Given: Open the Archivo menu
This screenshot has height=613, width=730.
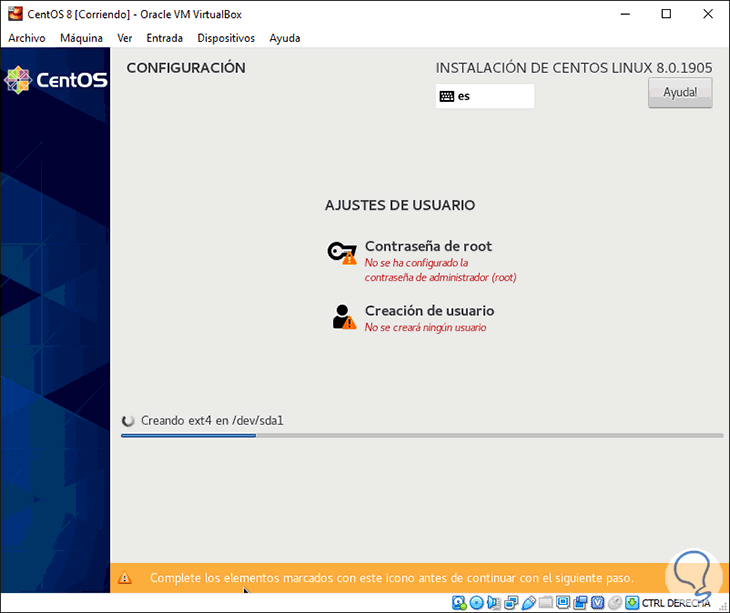Looking at the screenshot, I should 27,38.
